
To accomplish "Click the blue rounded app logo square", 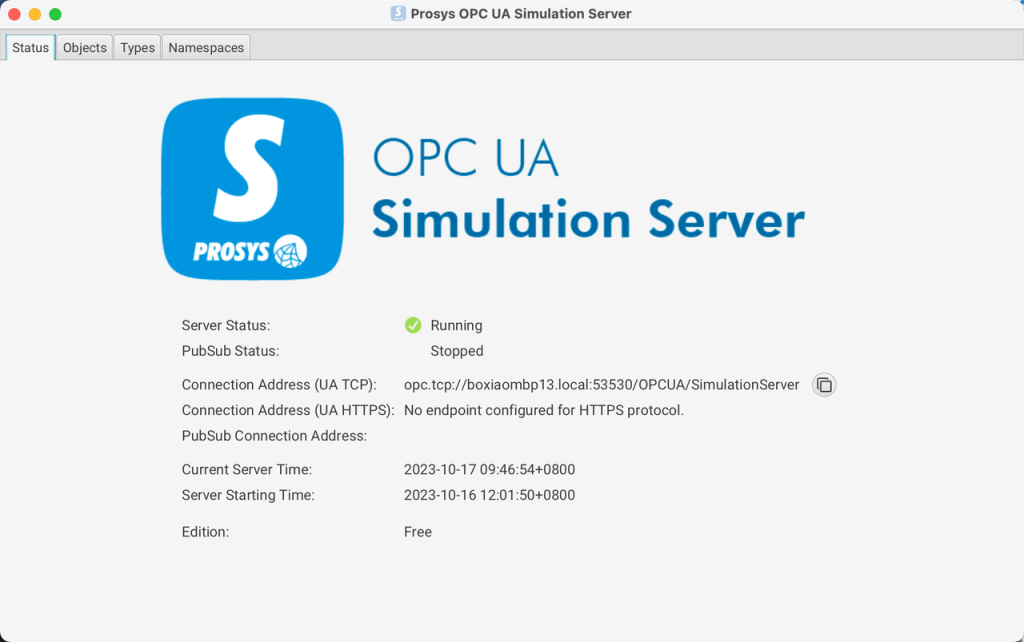I will click(x=252, y=188).
